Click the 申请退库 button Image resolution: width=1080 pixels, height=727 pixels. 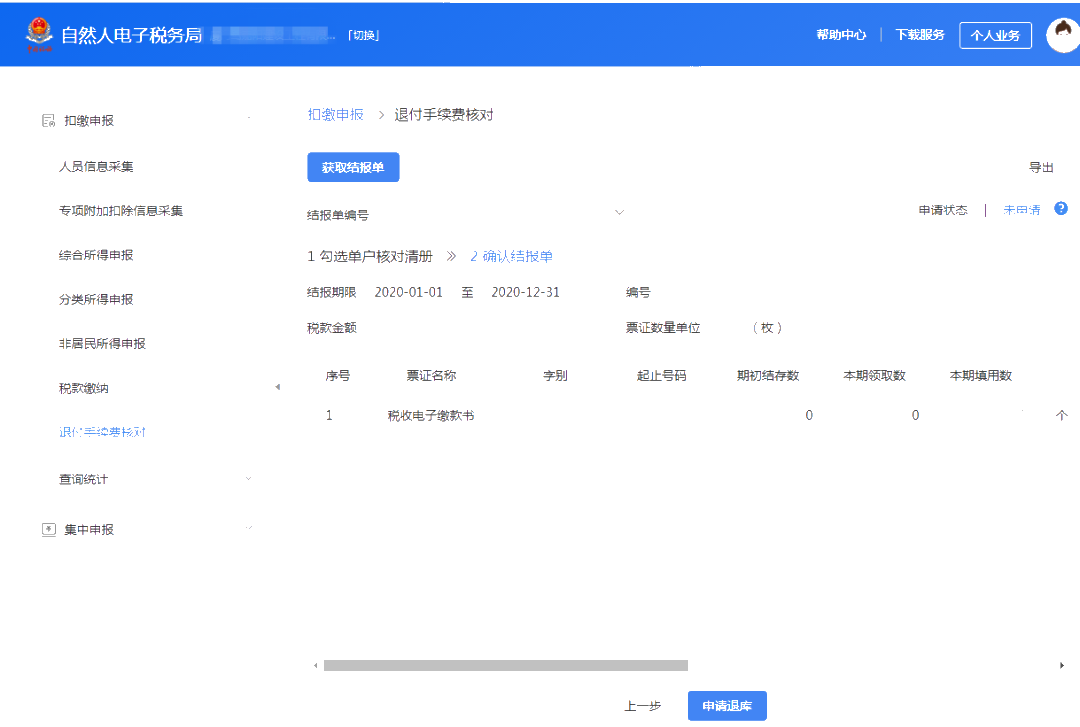coord(727,705)
